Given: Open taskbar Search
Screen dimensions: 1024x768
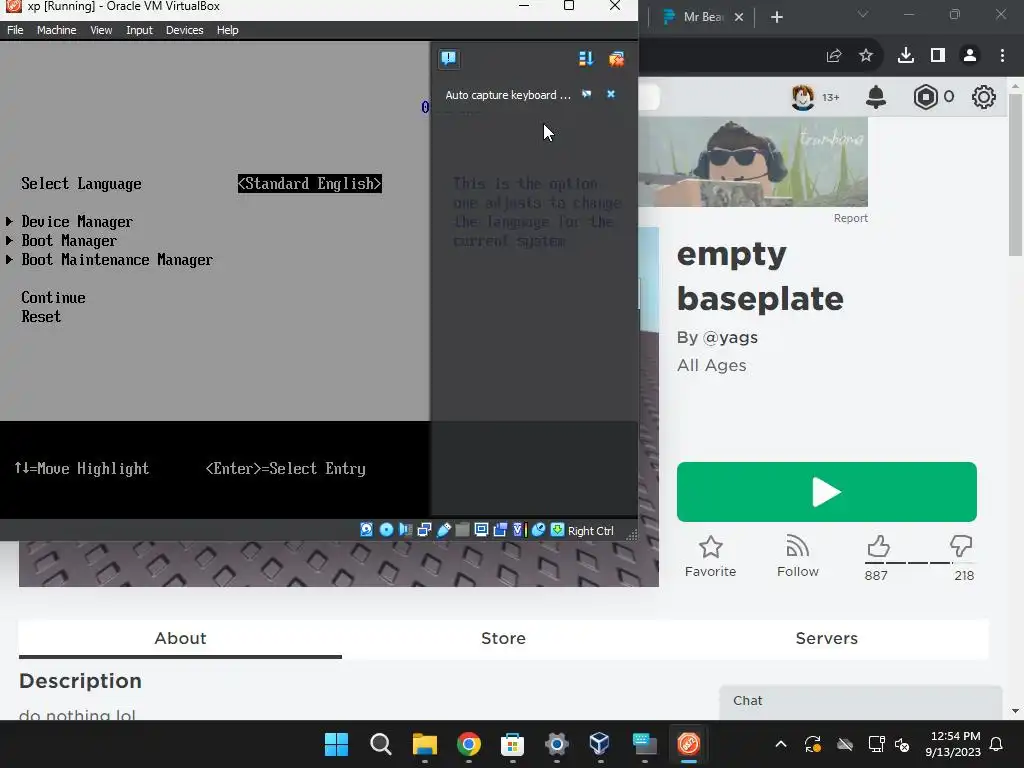Looking at the screenshot, I should tap(380, 744).
